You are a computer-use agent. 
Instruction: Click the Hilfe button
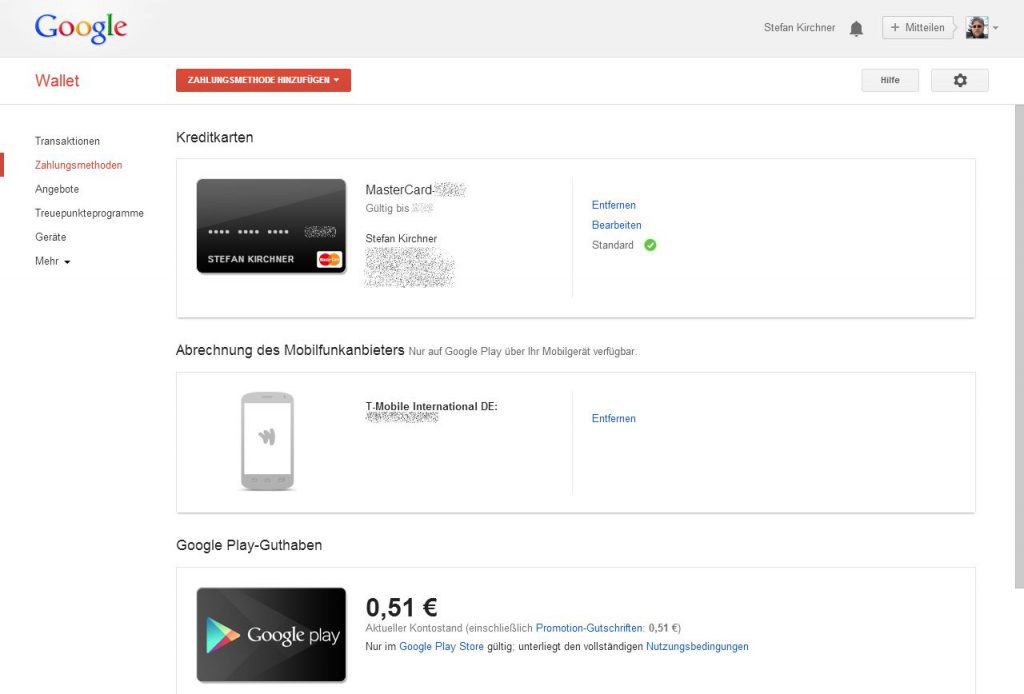889,80
